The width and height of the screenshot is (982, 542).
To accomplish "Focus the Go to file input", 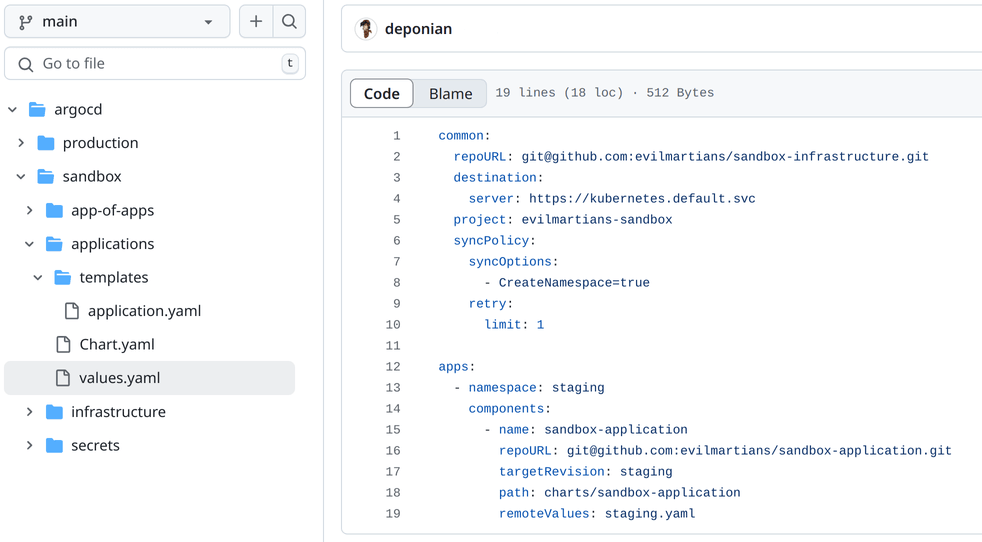I will click(155, 63).
